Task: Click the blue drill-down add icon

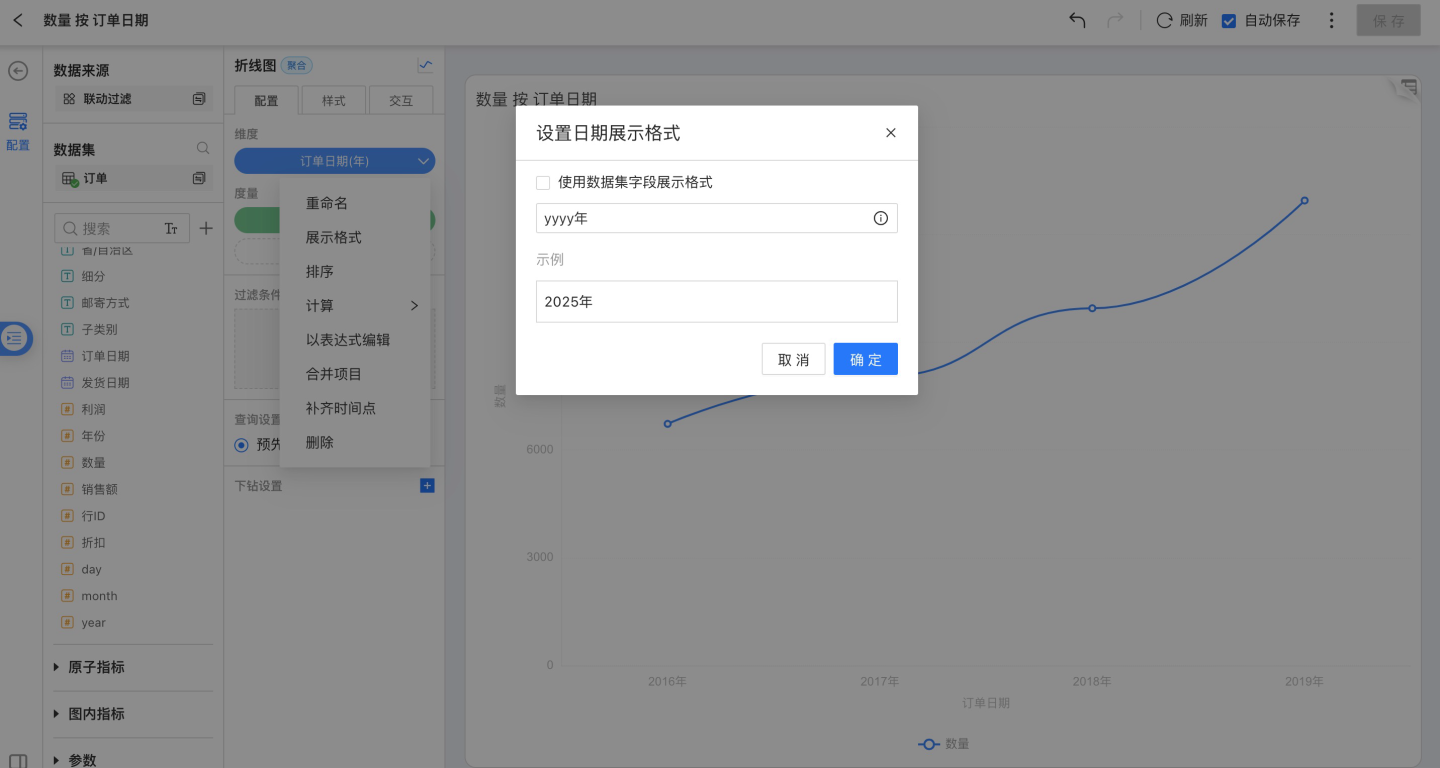Action: pos(427,486)
